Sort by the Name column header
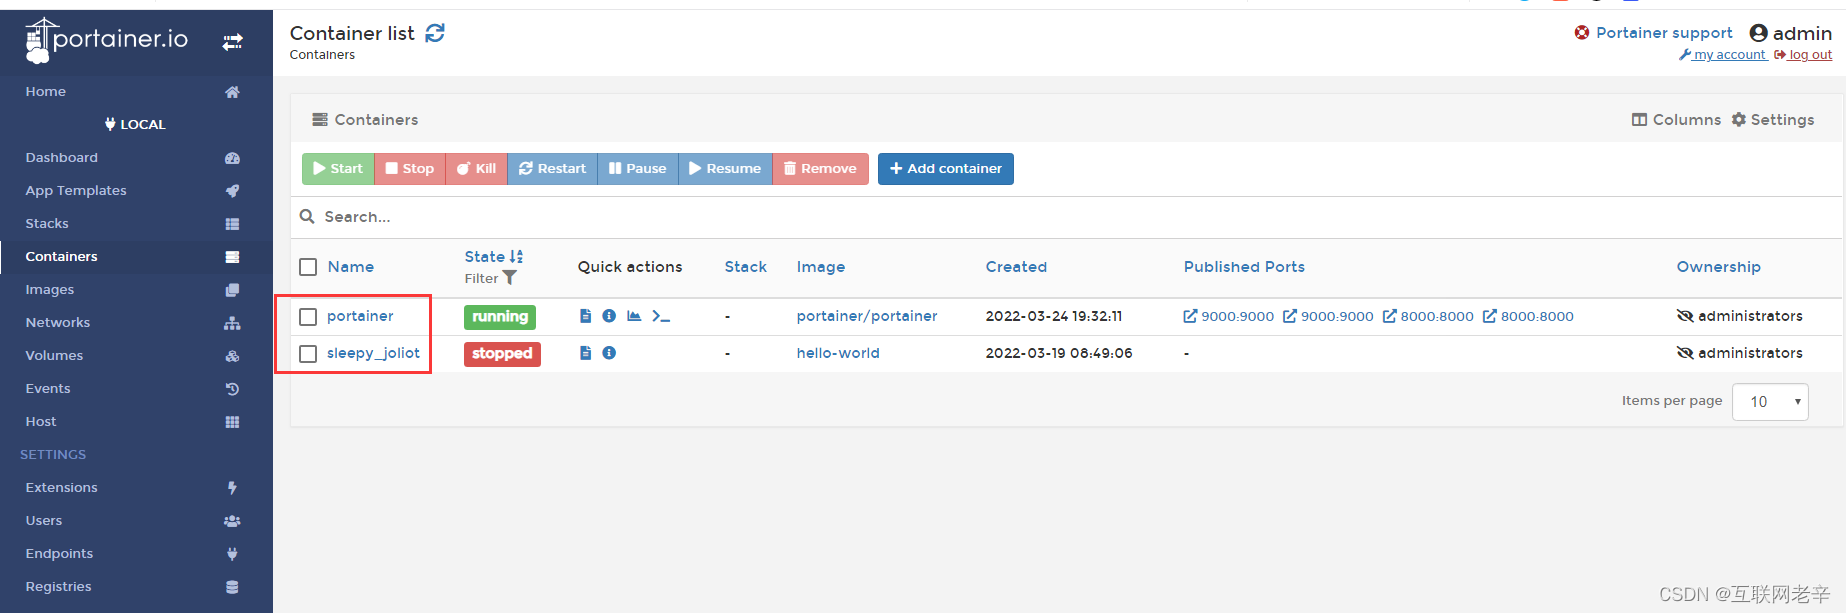The image size is (1846, 613). tap(351, 267)
